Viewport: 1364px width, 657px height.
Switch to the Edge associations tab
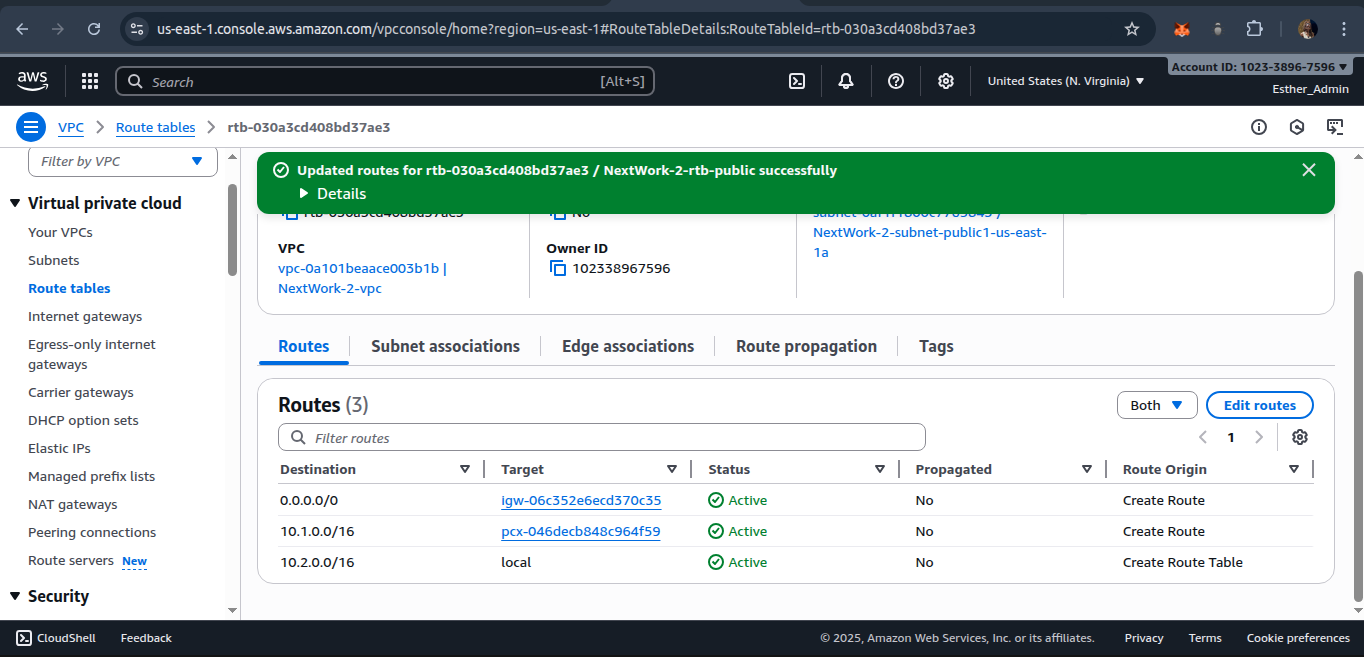tap(628, 346)
